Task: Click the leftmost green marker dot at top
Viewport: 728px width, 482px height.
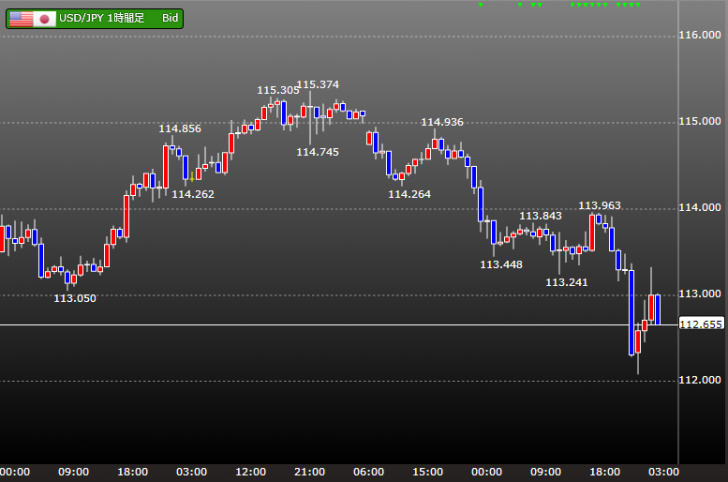Action: [481, 5]
